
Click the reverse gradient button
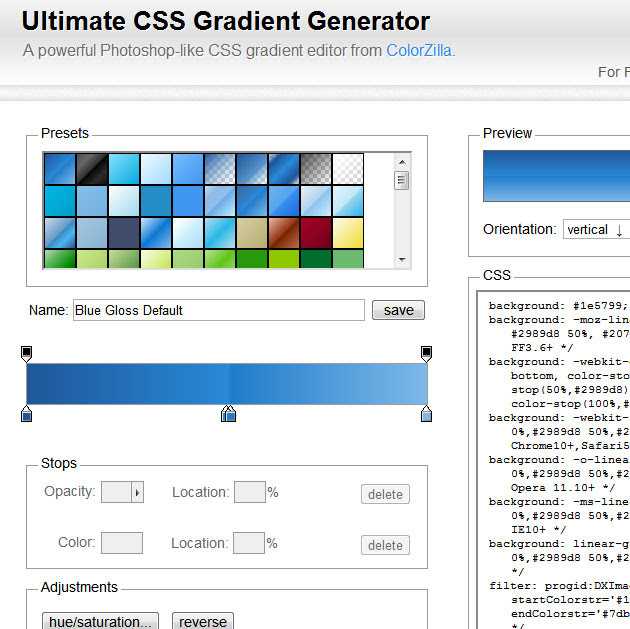[203, 621]
